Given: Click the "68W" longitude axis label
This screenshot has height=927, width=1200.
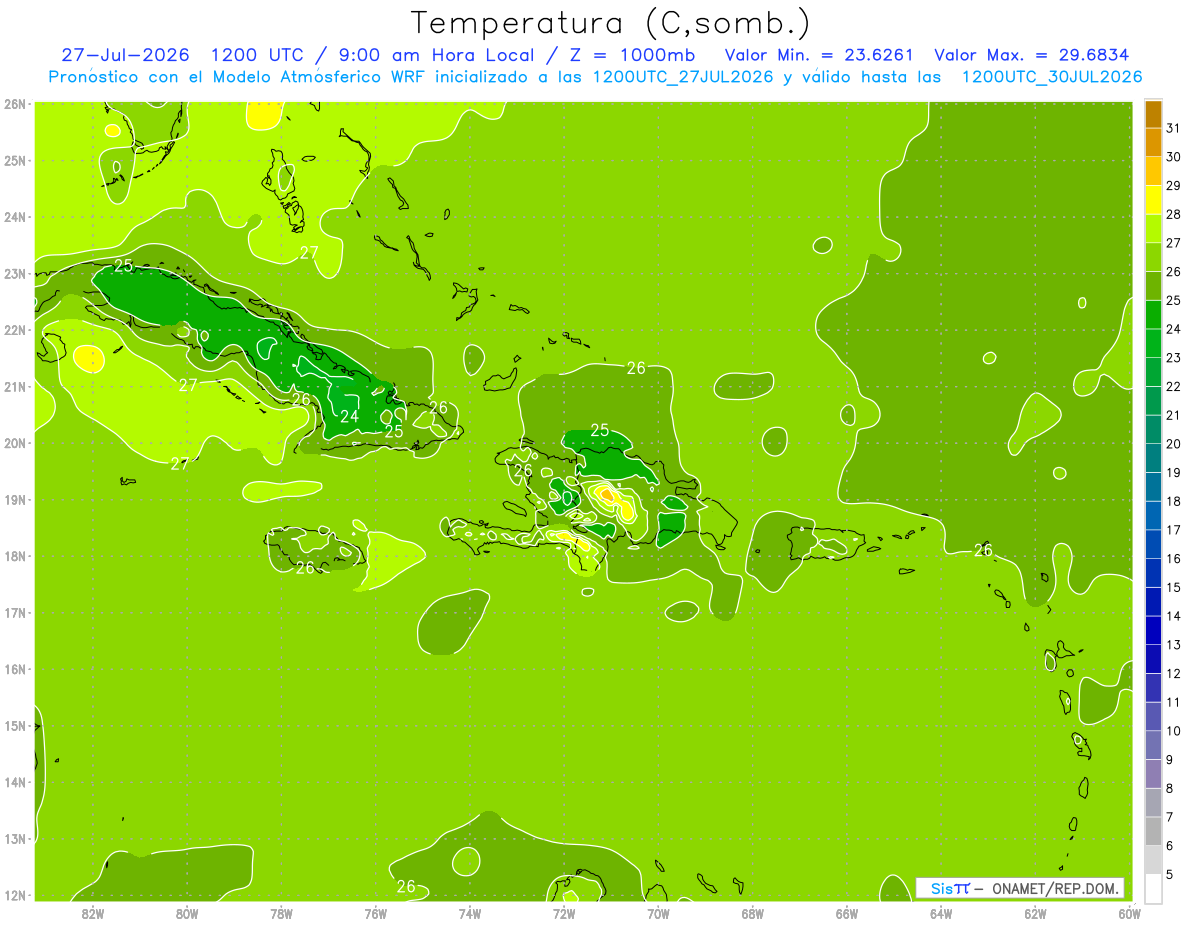Looking at the screenshot, I should tap(753, 912).
